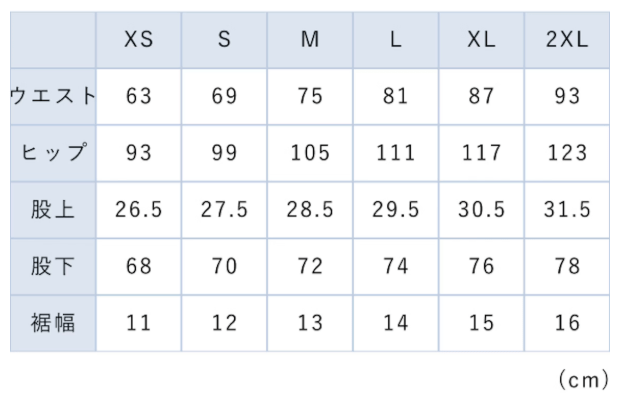
Task: Select the ヒップ row label
Action: coord(53,153)
